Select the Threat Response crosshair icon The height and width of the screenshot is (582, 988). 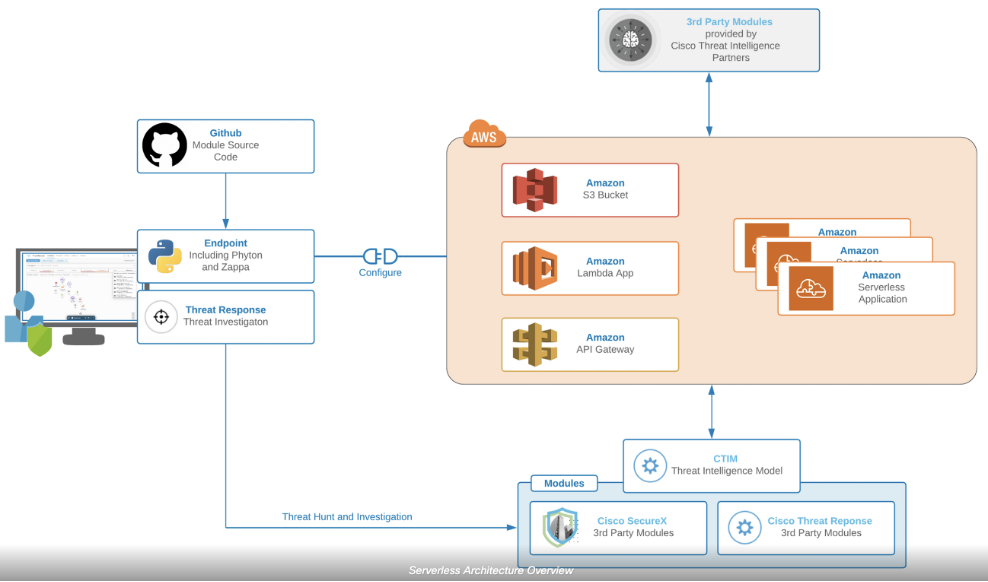tap(159, 317)
